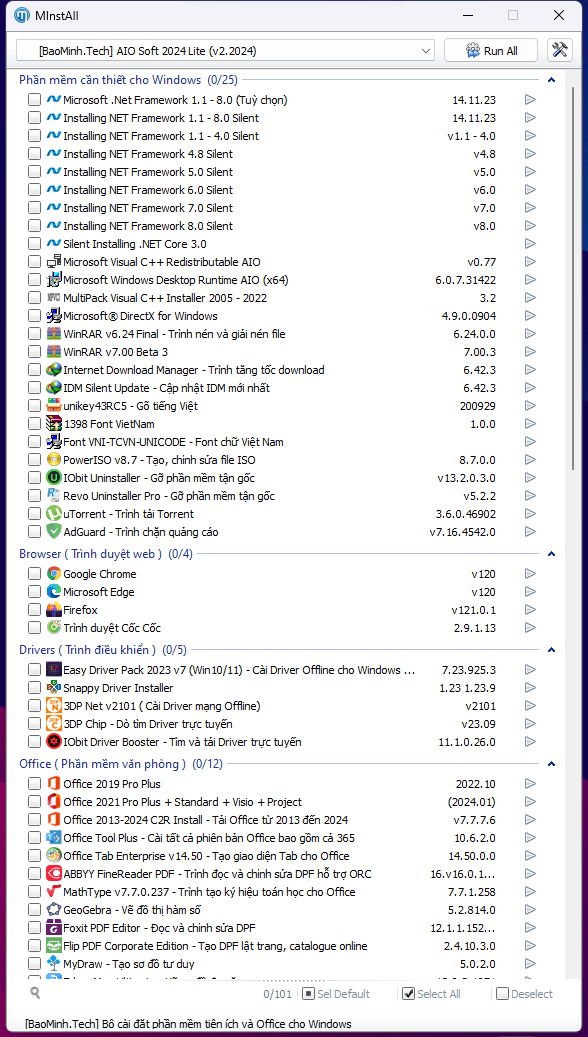
Task: Tick the checkbox for Internet Download Manager
Action: click(34, 370)
